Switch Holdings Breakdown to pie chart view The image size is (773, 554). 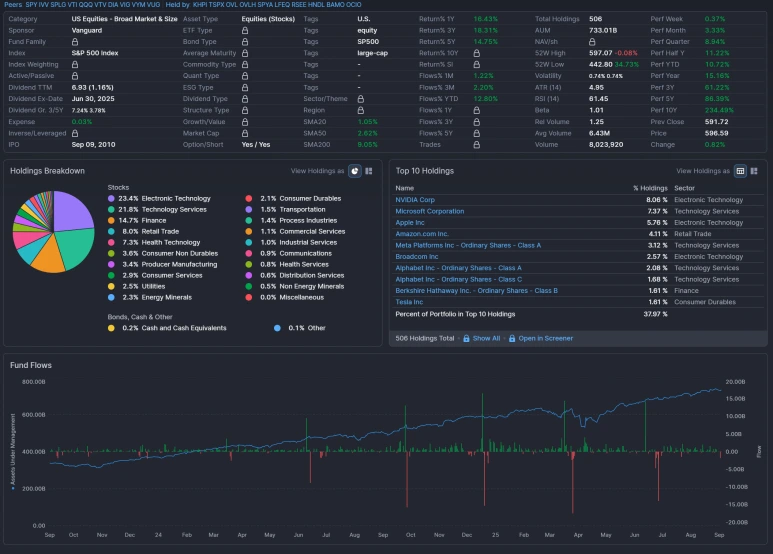pyautogui.click(x=354, y=171)
